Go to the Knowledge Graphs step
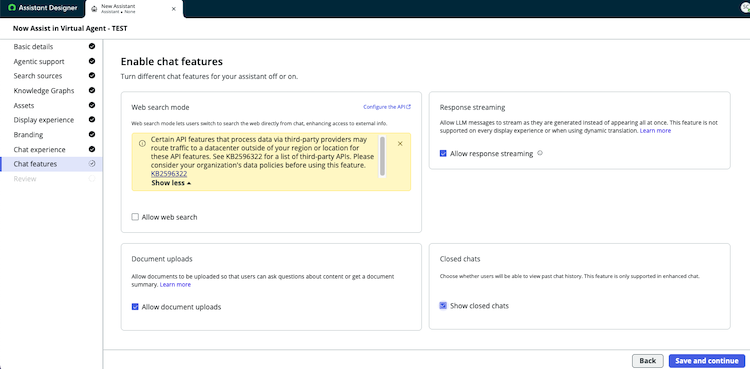Viewport: 750px width, 369px height. pyautogui.click(x=51, y=90)
